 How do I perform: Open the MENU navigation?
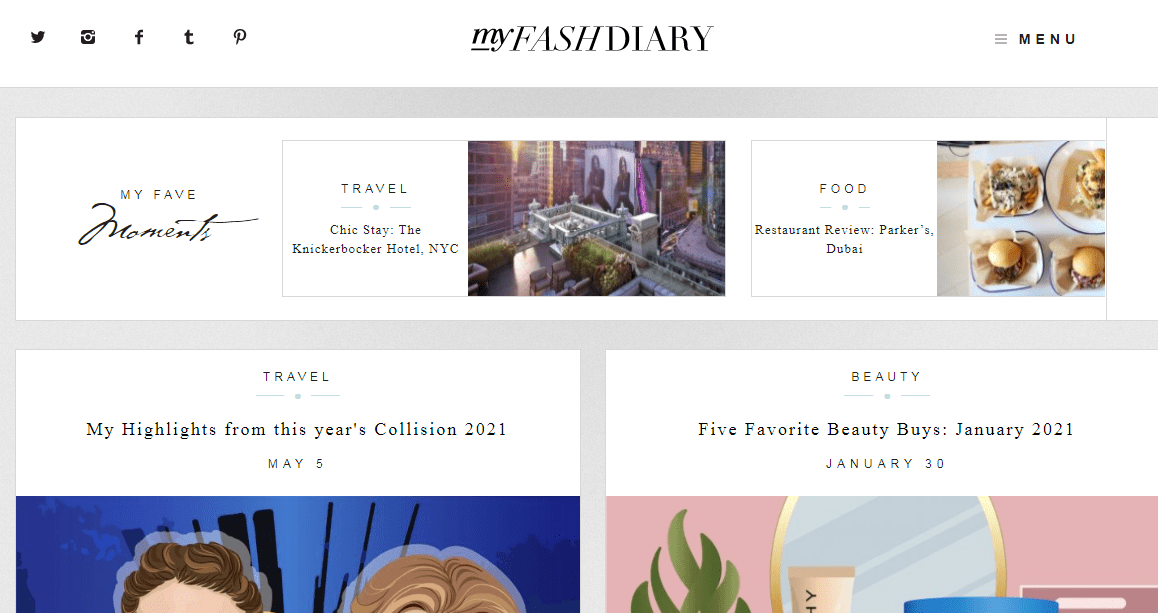coord(1047,39)
